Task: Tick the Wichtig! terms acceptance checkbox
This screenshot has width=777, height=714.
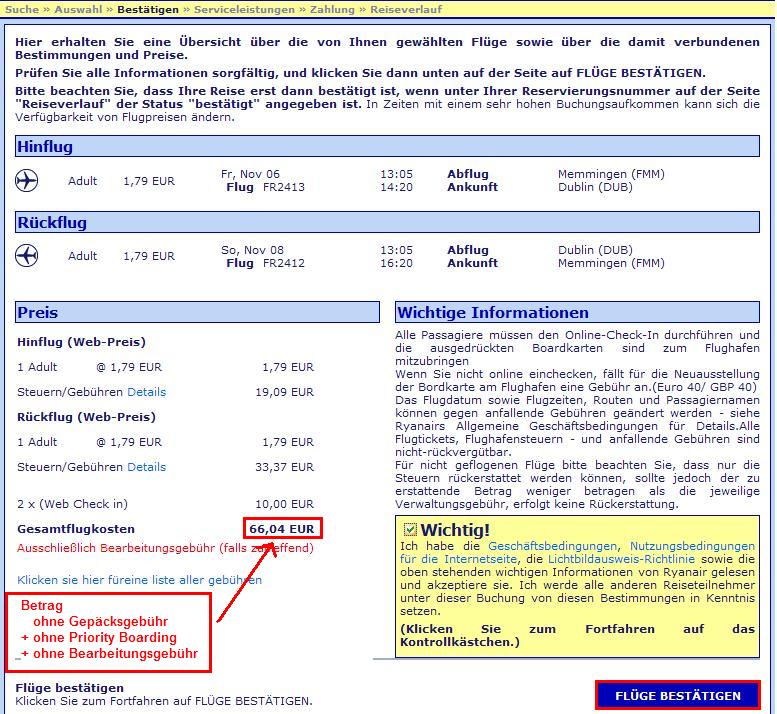Action: click(x=409, y=529)
